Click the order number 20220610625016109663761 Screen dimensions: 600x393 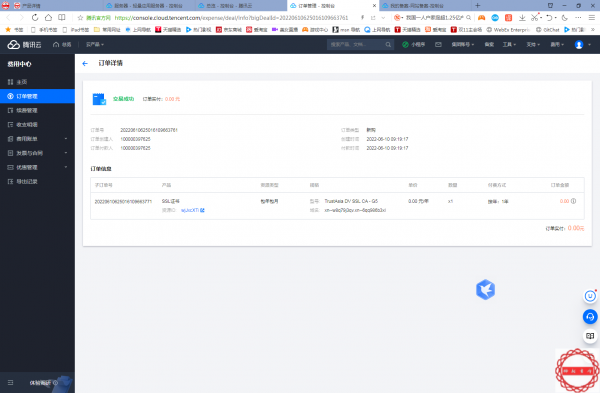tap(149, 130)
